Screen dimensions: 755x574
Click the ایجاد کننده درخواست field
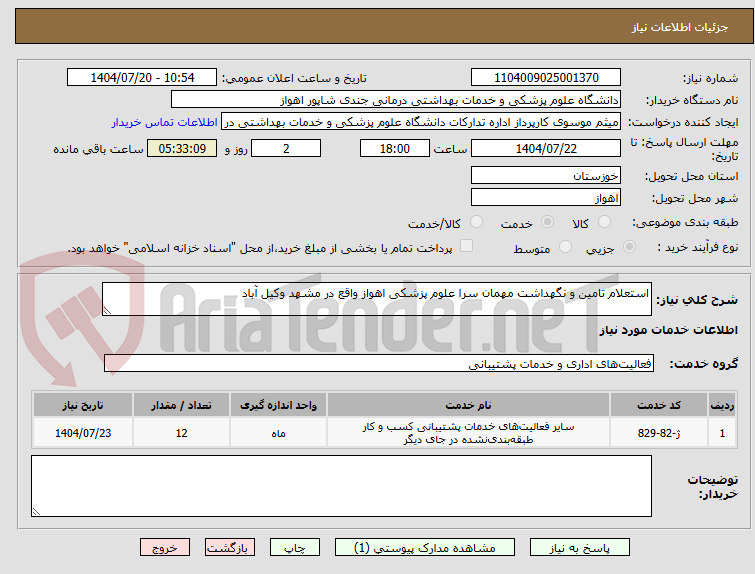[421, 122]
